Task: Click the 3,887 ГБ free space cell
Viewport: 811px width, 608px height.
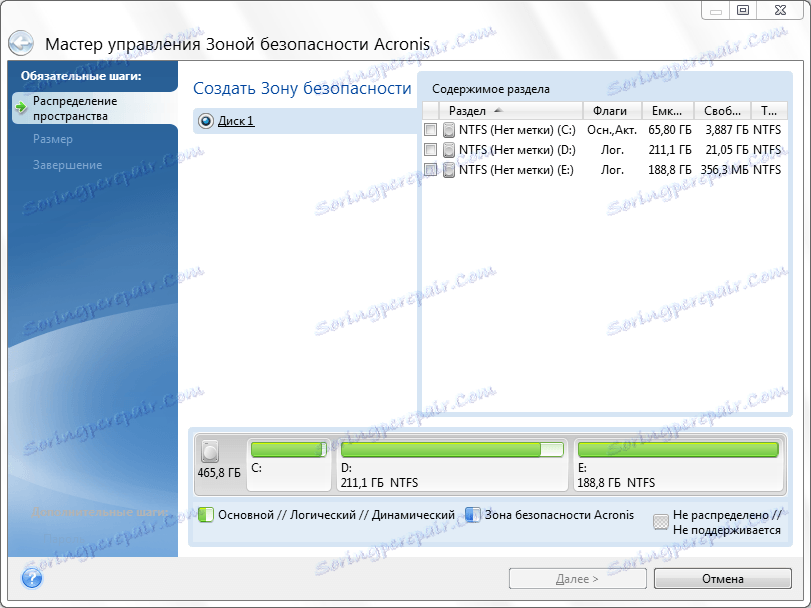Action: (x=727, y=130)
